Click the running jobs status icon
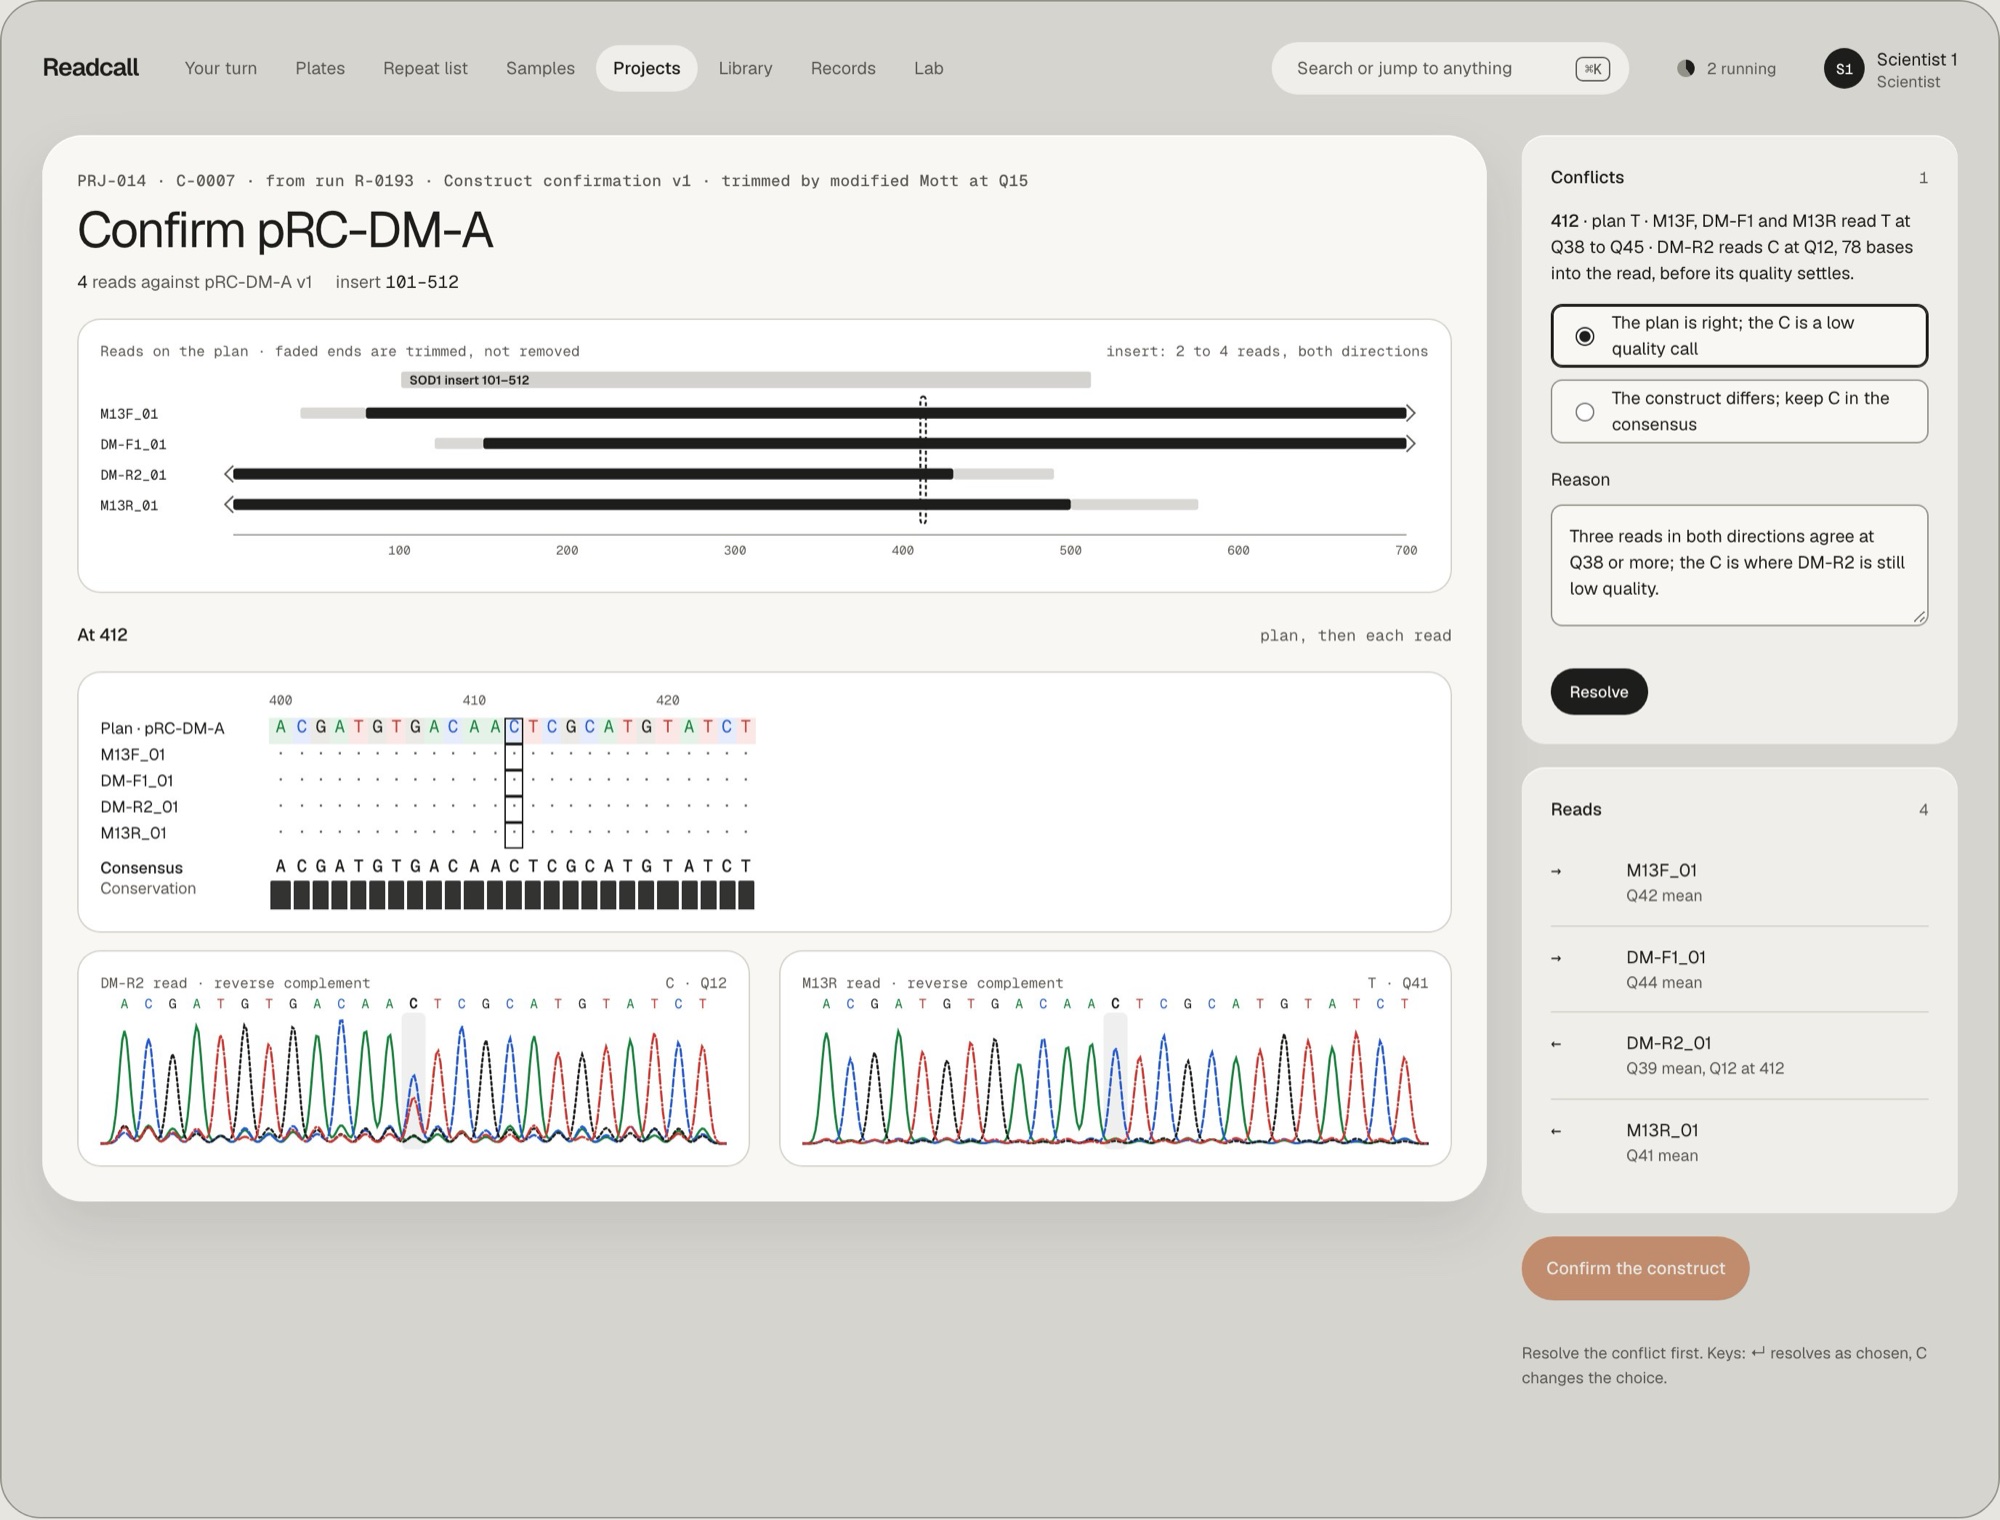Viewport: 2000px width, 1520px height. pos(1686,68)
